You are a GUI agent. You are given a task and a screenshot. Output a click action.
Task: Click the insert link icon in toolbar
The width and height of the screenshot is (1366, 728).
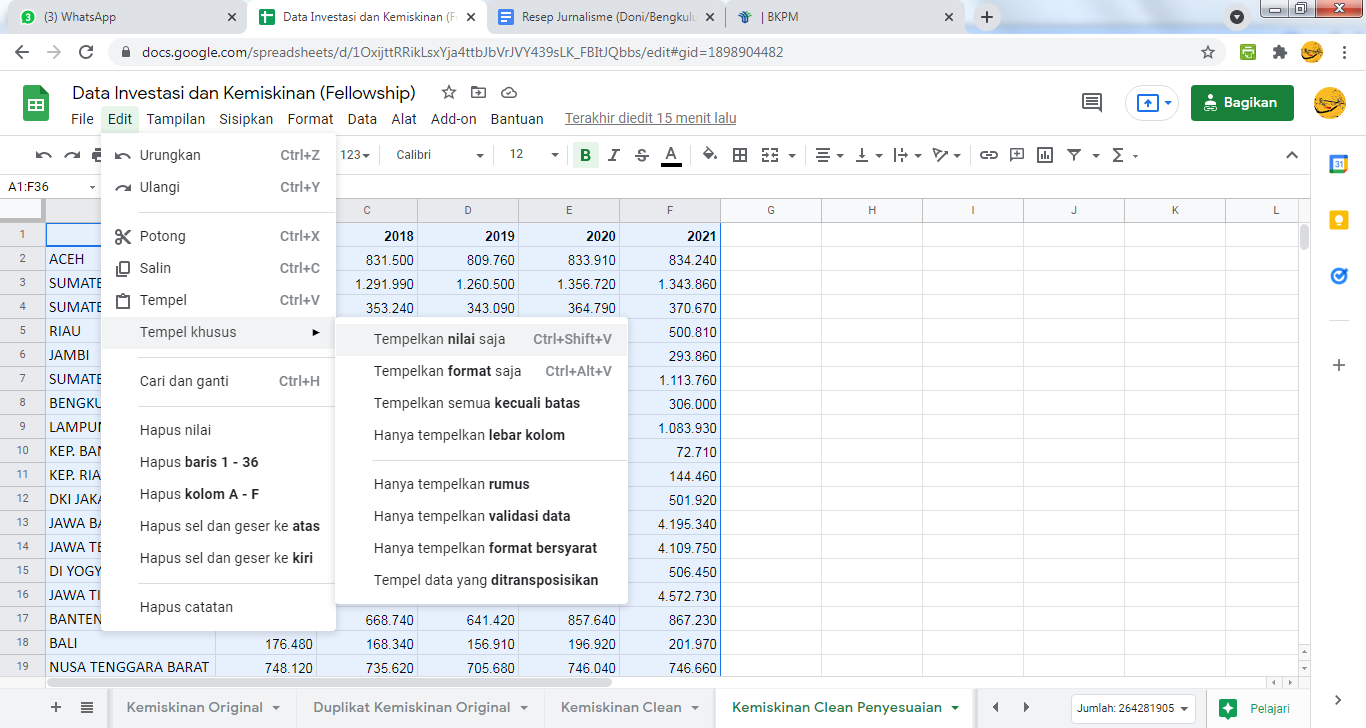[x=988, y=155]
